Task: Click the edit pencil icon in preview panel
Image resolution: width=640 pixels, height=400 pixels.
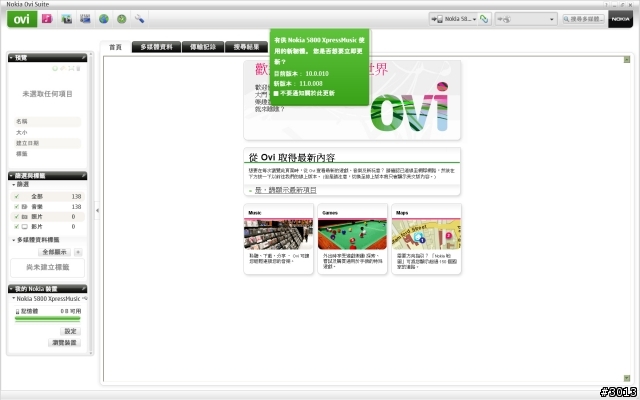Action: (63, 69)
